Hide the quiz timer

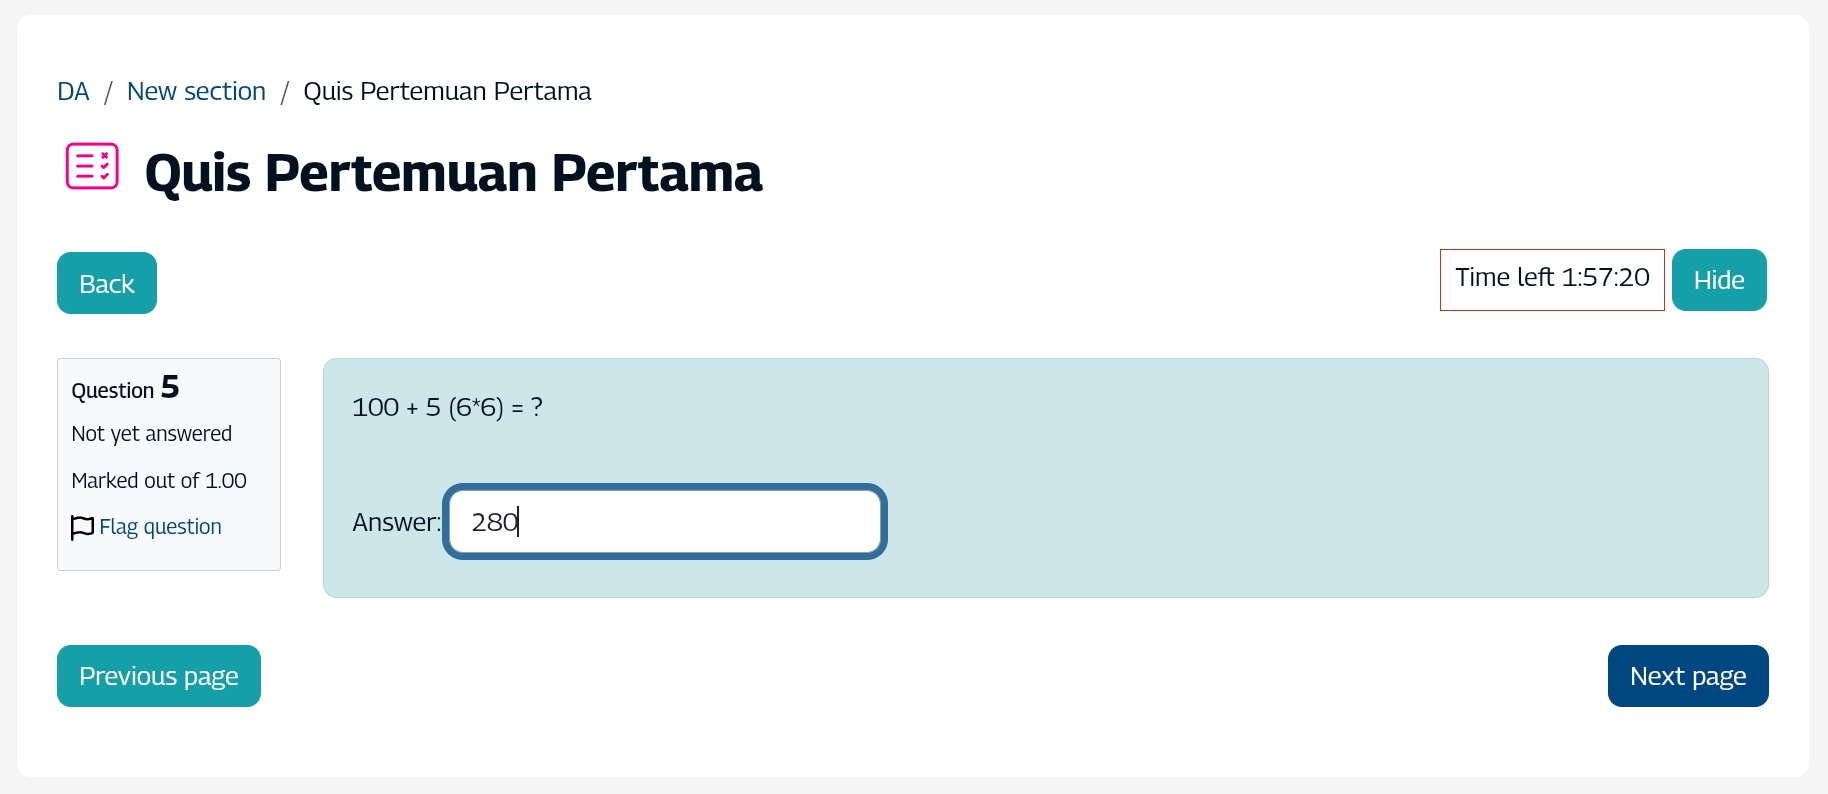[1718, 280]
